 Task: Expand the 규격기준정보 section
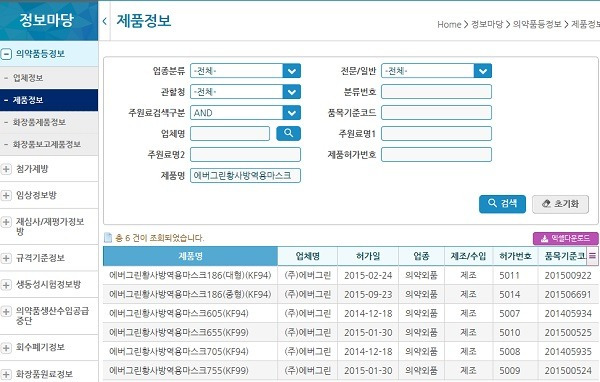click(49, 258)
